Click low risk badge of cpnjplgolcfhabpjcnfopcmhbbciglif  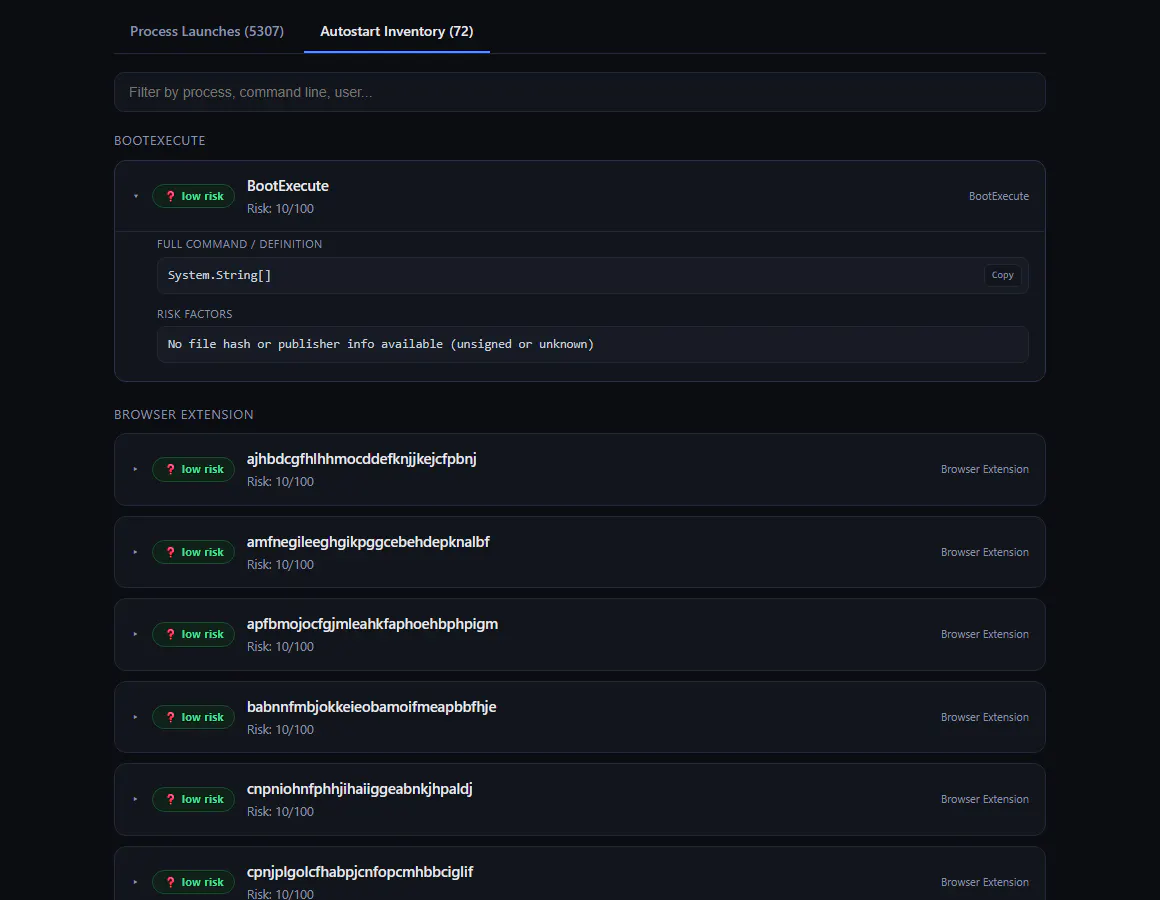pyautogui.click(x=193, y=882)
